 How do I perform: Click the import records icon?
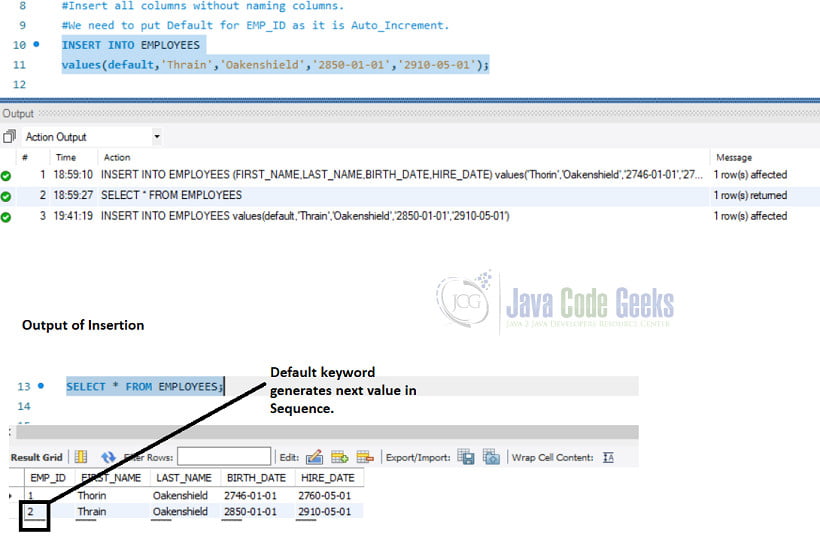pos(491,457)
